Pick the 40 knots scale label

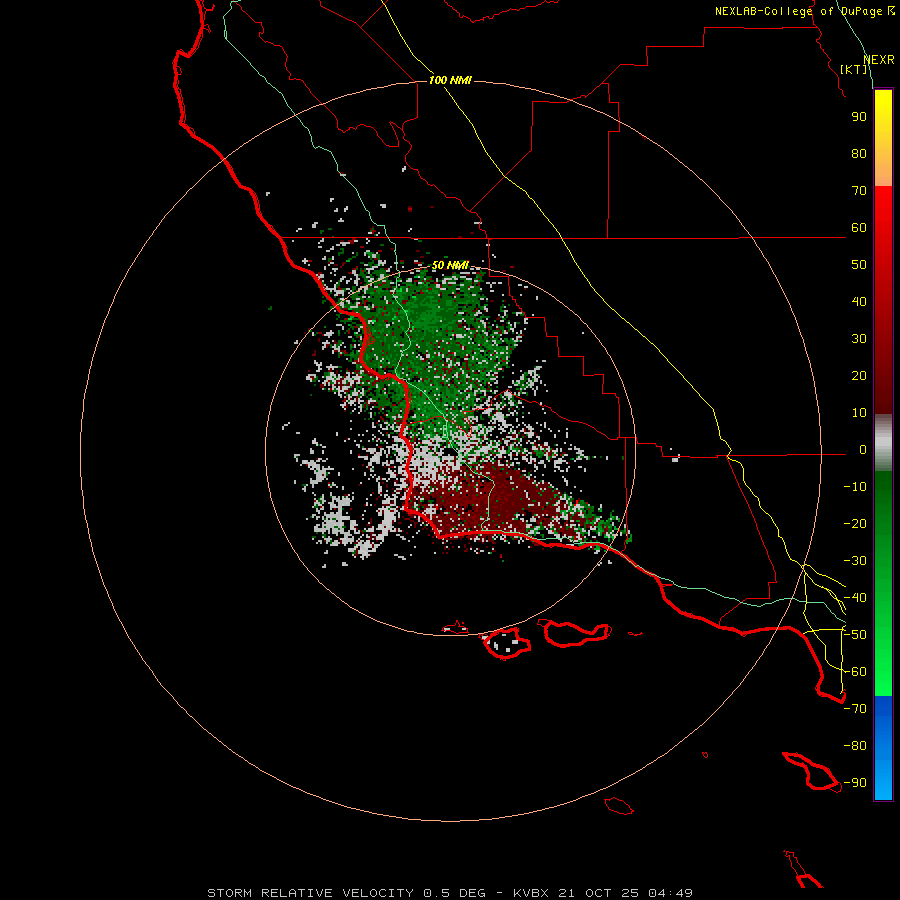[x=859, y=301]
